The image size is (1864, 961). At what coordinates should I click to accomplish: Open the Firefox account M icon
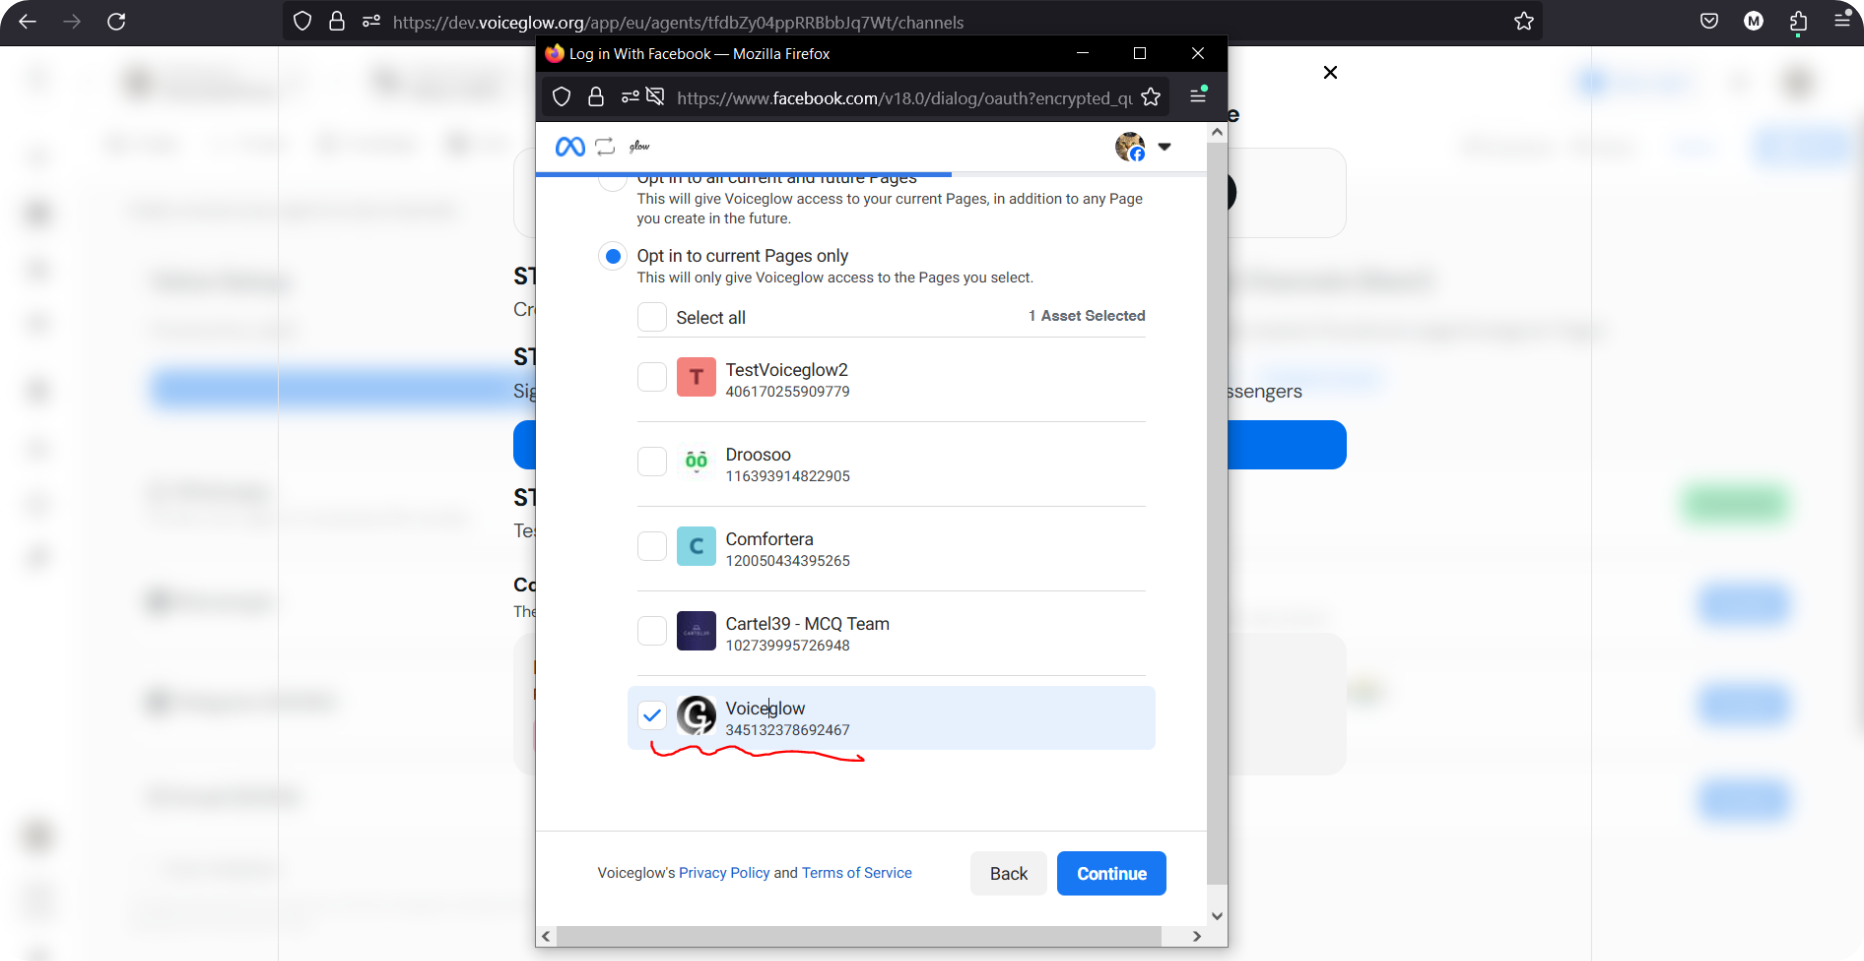1753,21
